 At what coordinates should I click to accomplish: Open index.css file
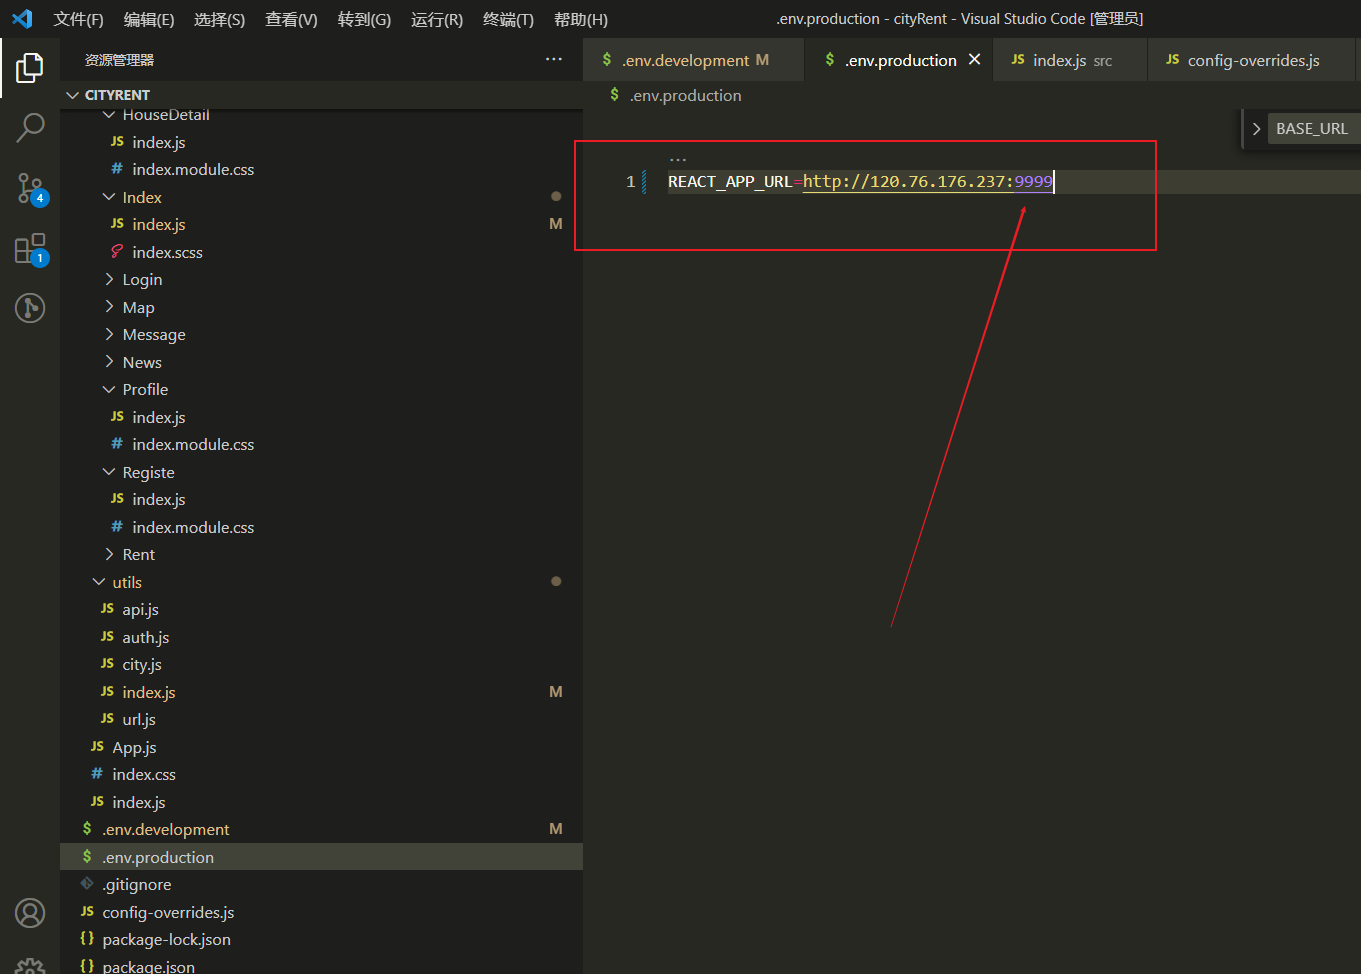coord(321,775)
